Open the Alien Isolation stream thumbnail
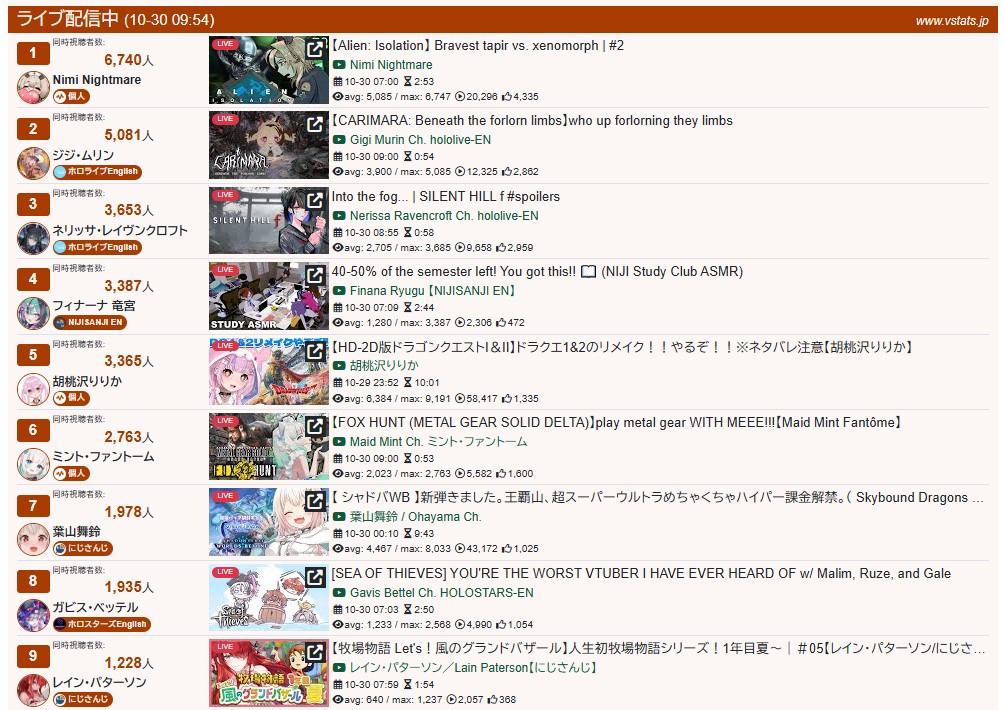 click(268, 70)
